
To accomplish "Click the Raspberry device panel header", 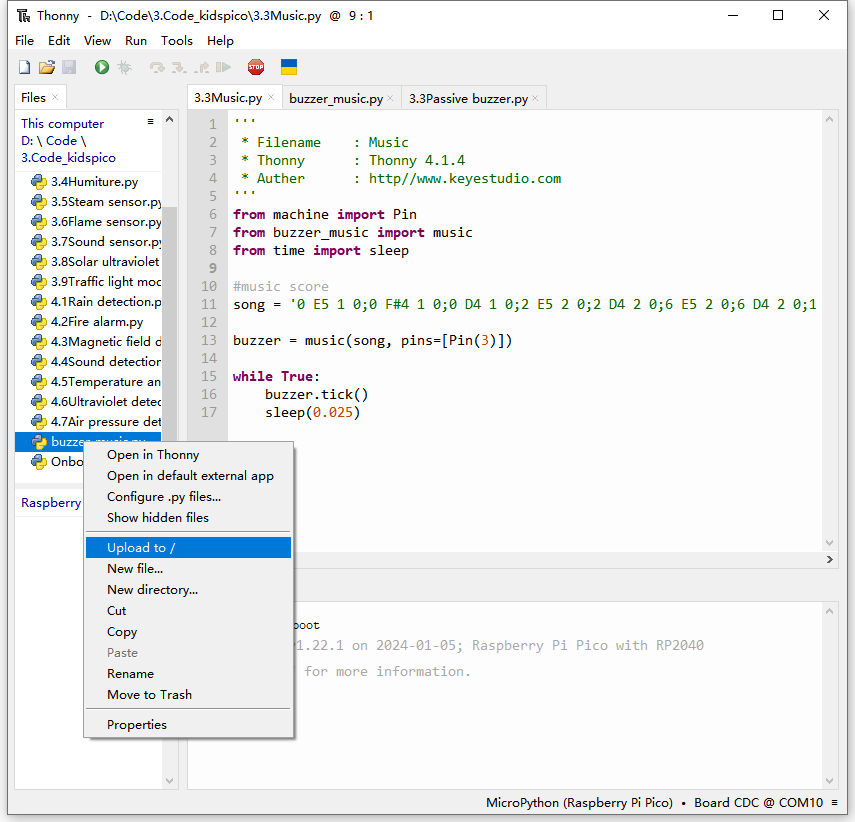I will [51, 503].
